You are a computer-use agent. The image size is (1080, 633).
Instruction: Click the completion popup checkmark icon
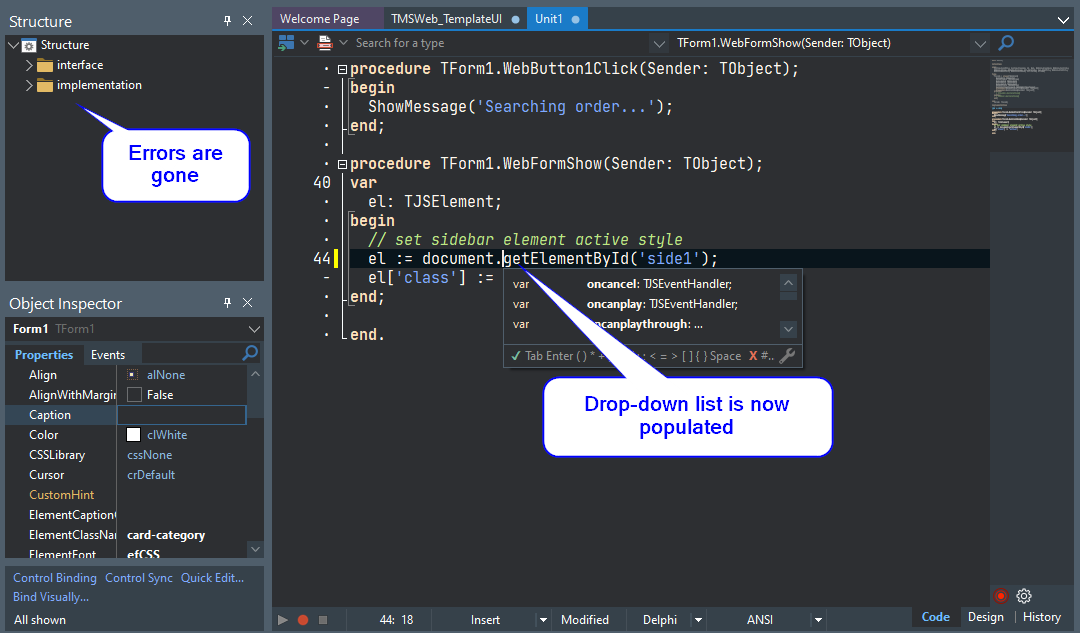click(515, 356)
